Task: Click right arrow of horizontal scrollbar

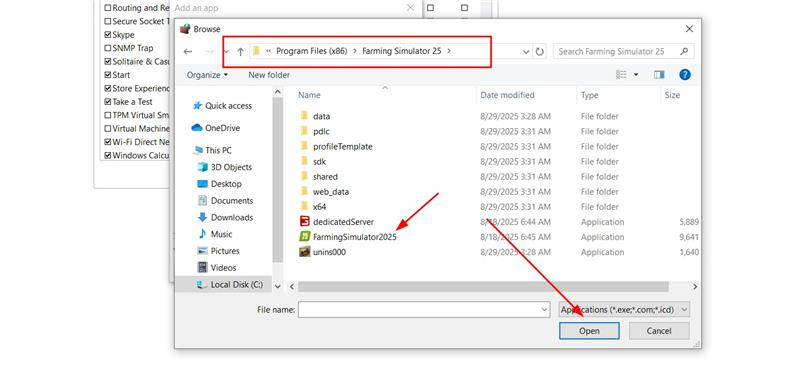Action: [x=694, y=287]
